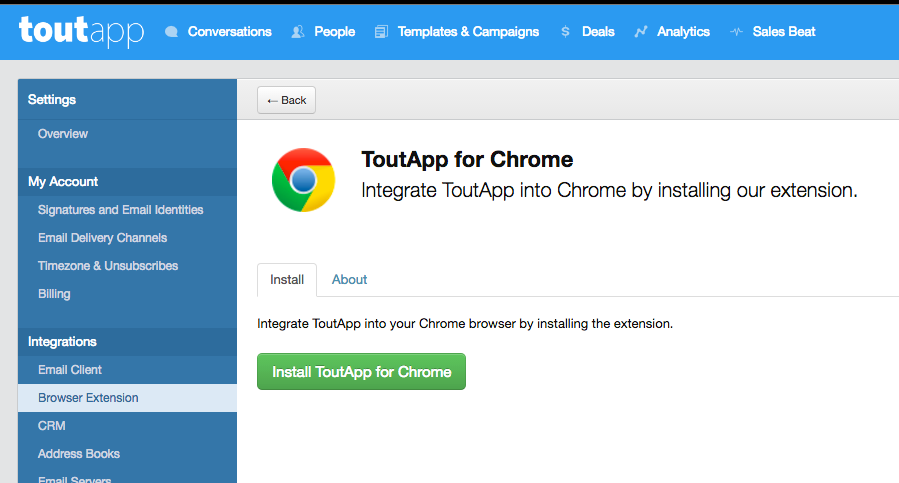
Task: Open Timezone & Unsubscribes settings
Action: [108, 266]
